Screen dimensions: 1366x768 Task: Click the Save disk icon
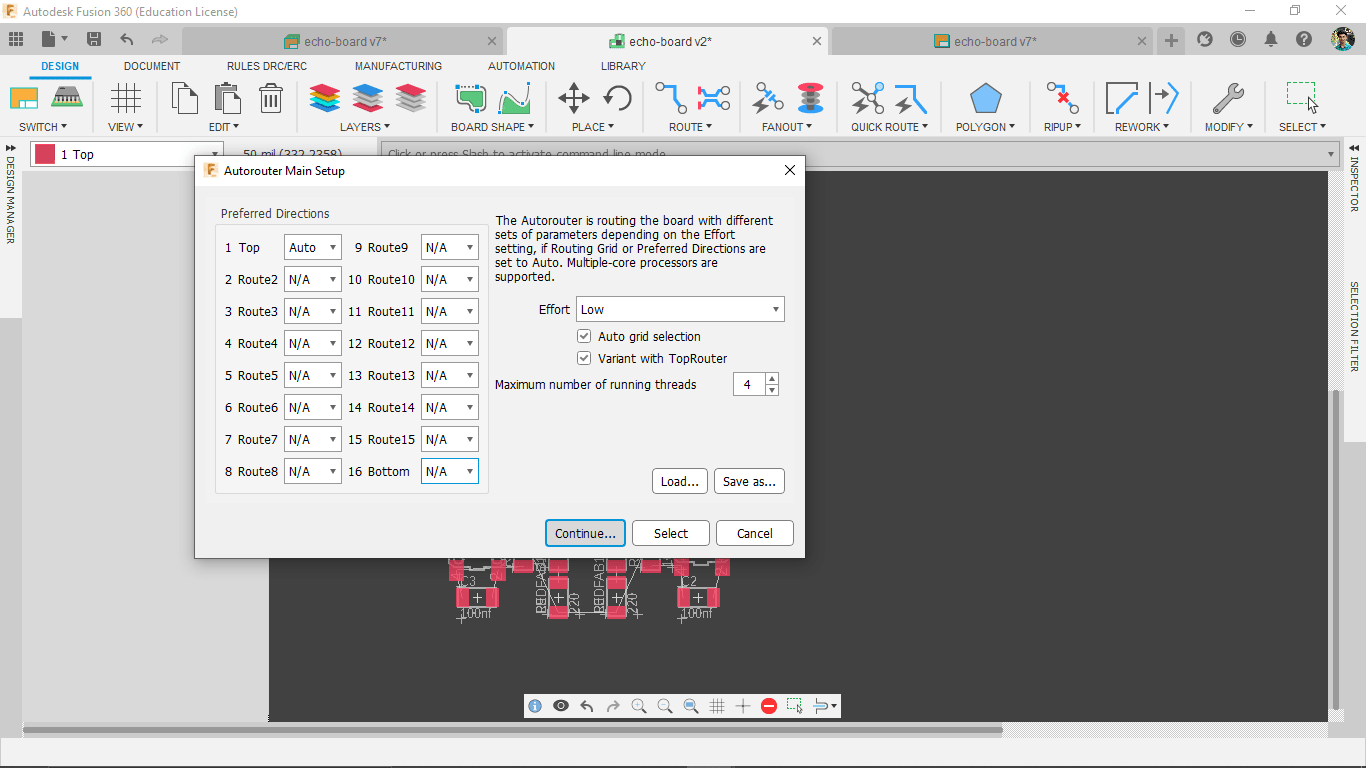click(x=94, y=39)
